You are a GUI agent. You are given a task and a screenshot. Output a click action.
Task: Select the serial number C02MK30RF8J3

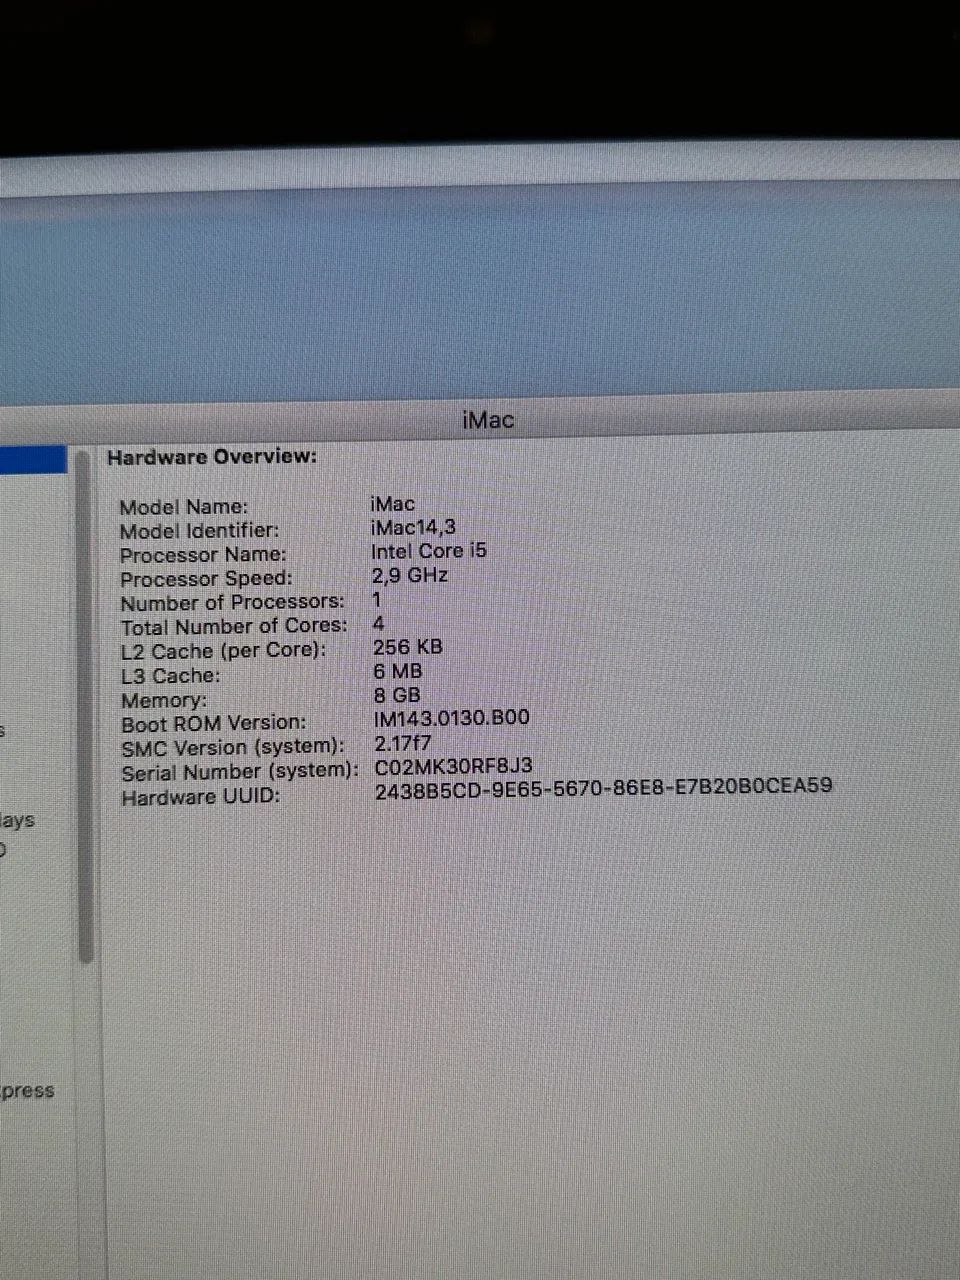[x=454, y=767]
